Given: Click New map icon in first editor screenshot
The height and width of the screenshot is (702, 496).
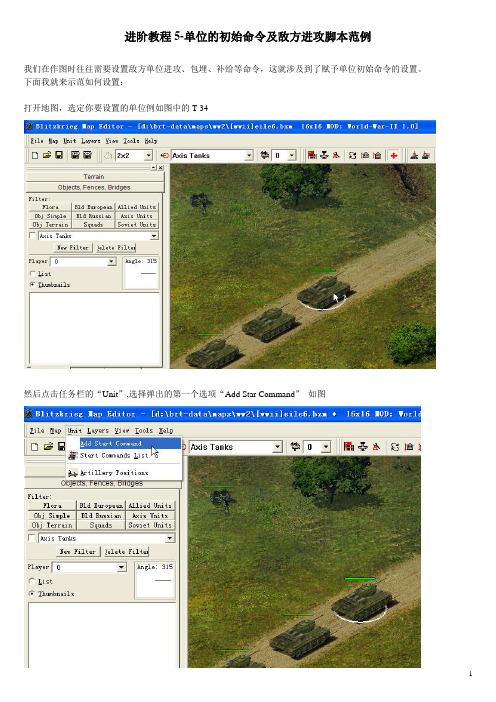Looking at the screenshot, I should pos(34,155).
